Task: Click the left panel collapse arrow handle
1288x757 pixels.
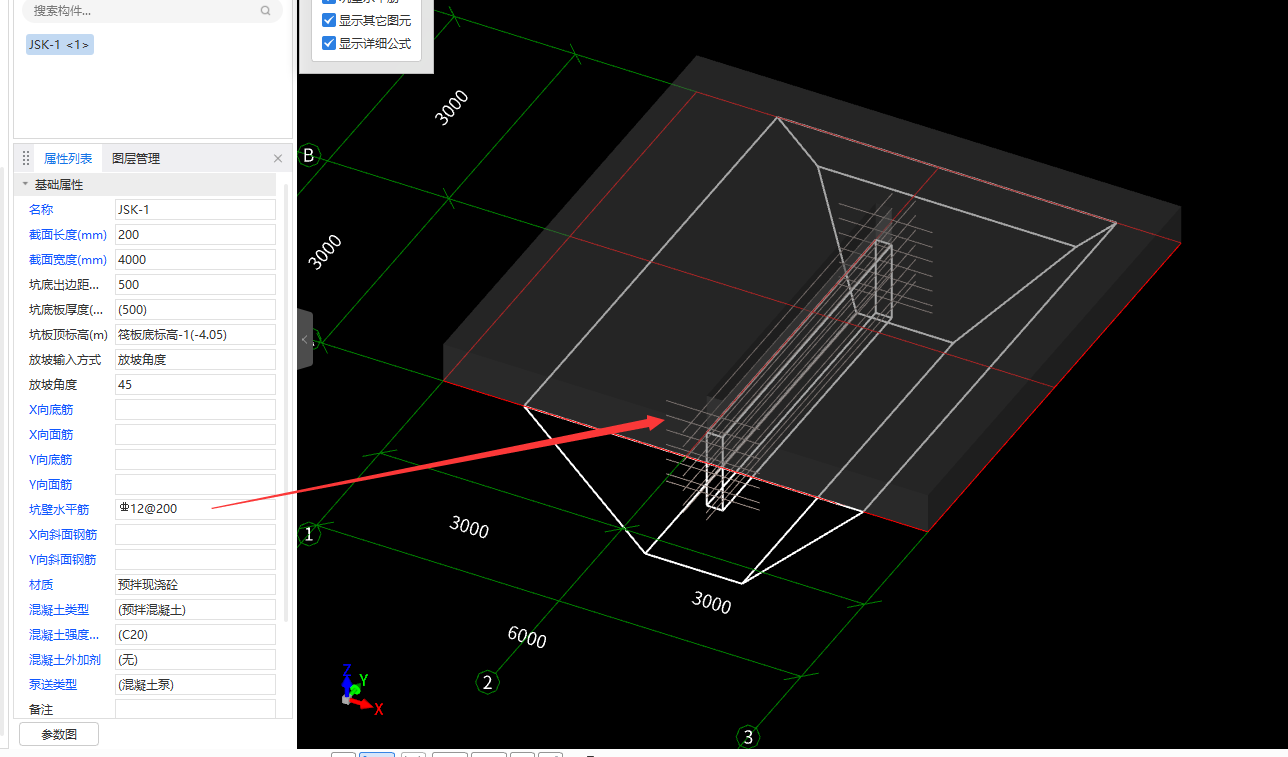Action: coord(305,339)
